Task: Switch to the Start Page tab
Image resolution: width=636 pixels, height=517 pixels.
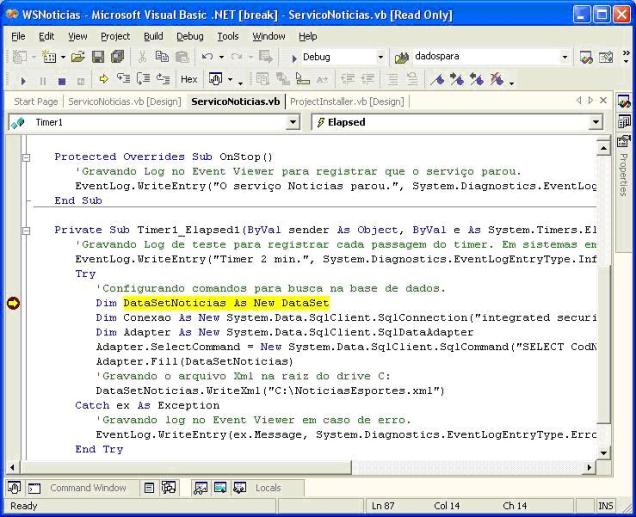Action: click(36, 101)
